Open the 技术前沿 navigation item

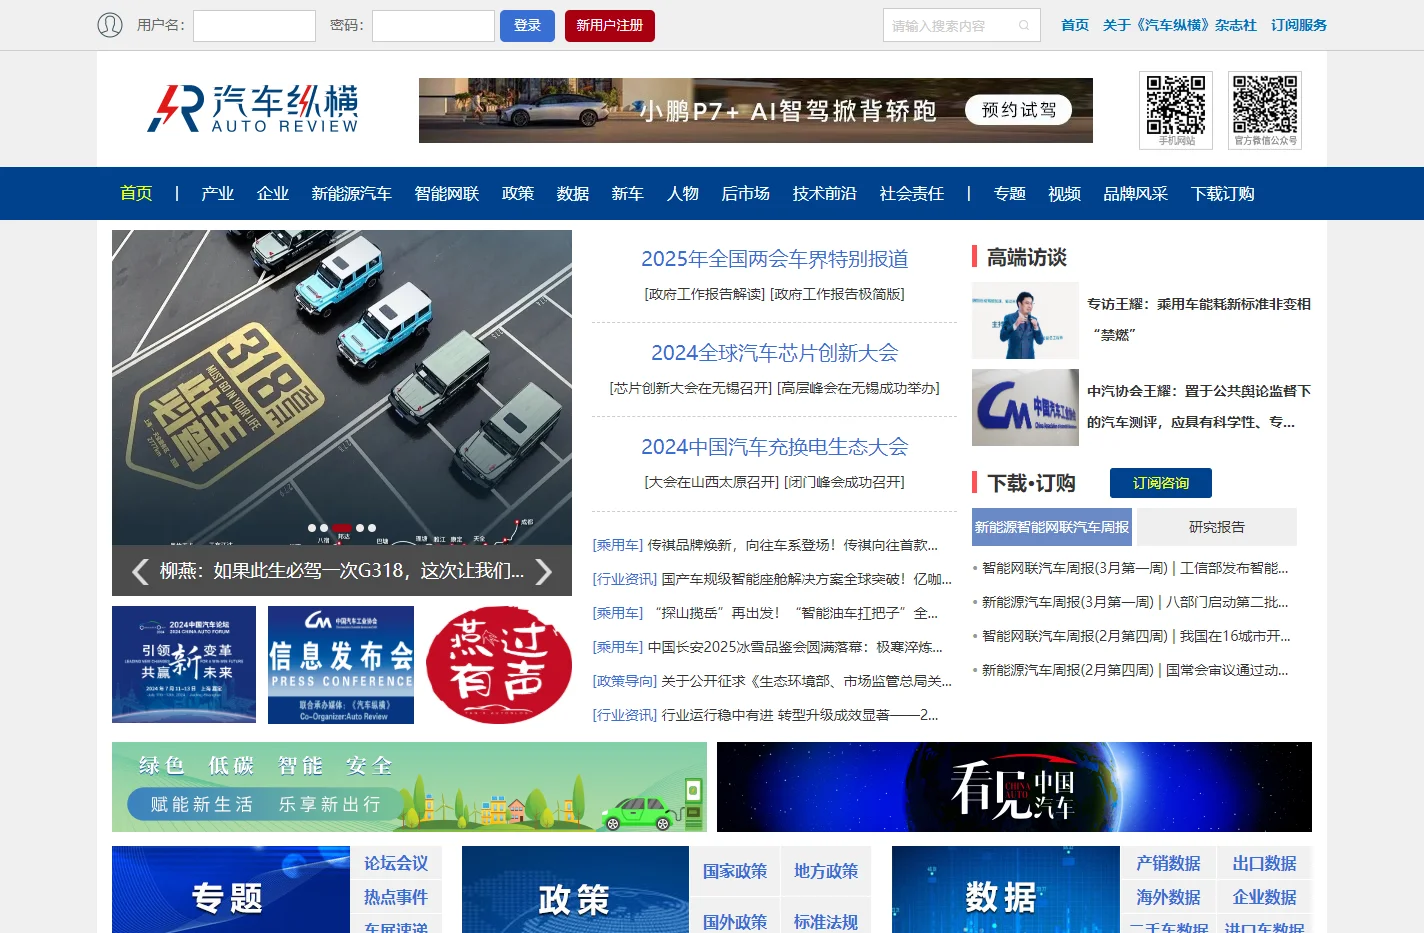point(825,193)
